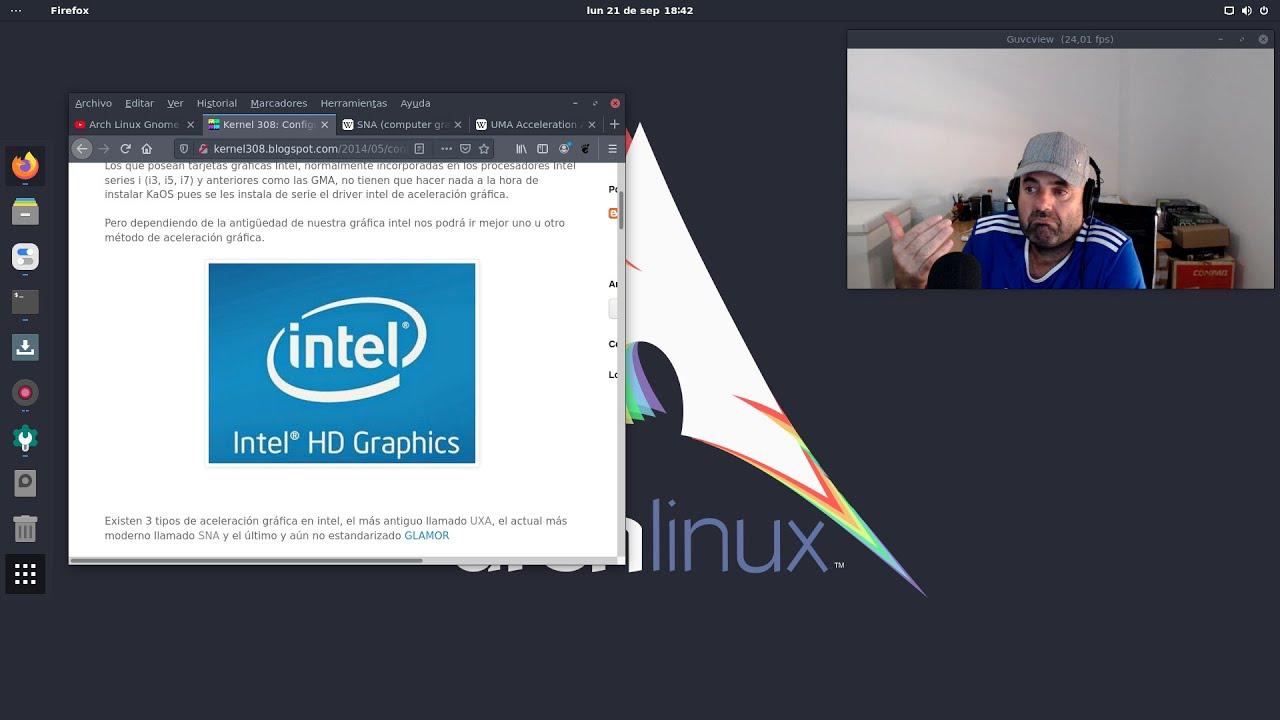
Task: Reload the current page
Action: 124,148
